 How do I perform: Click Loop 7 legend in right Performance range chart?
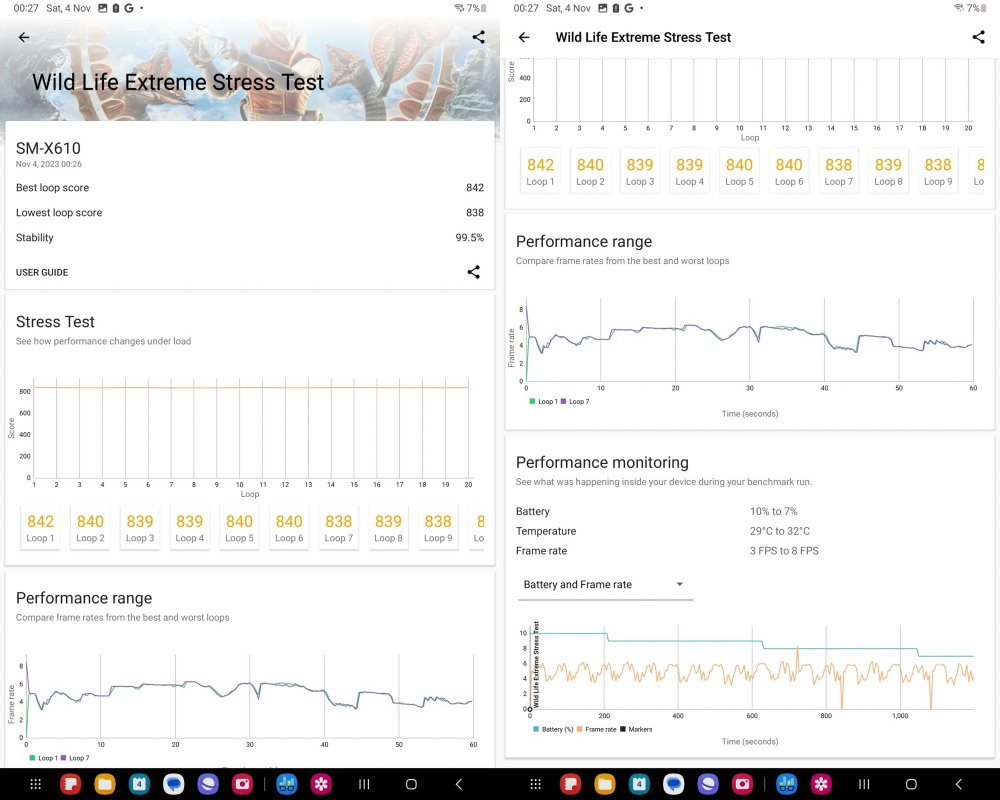point(575,401)
